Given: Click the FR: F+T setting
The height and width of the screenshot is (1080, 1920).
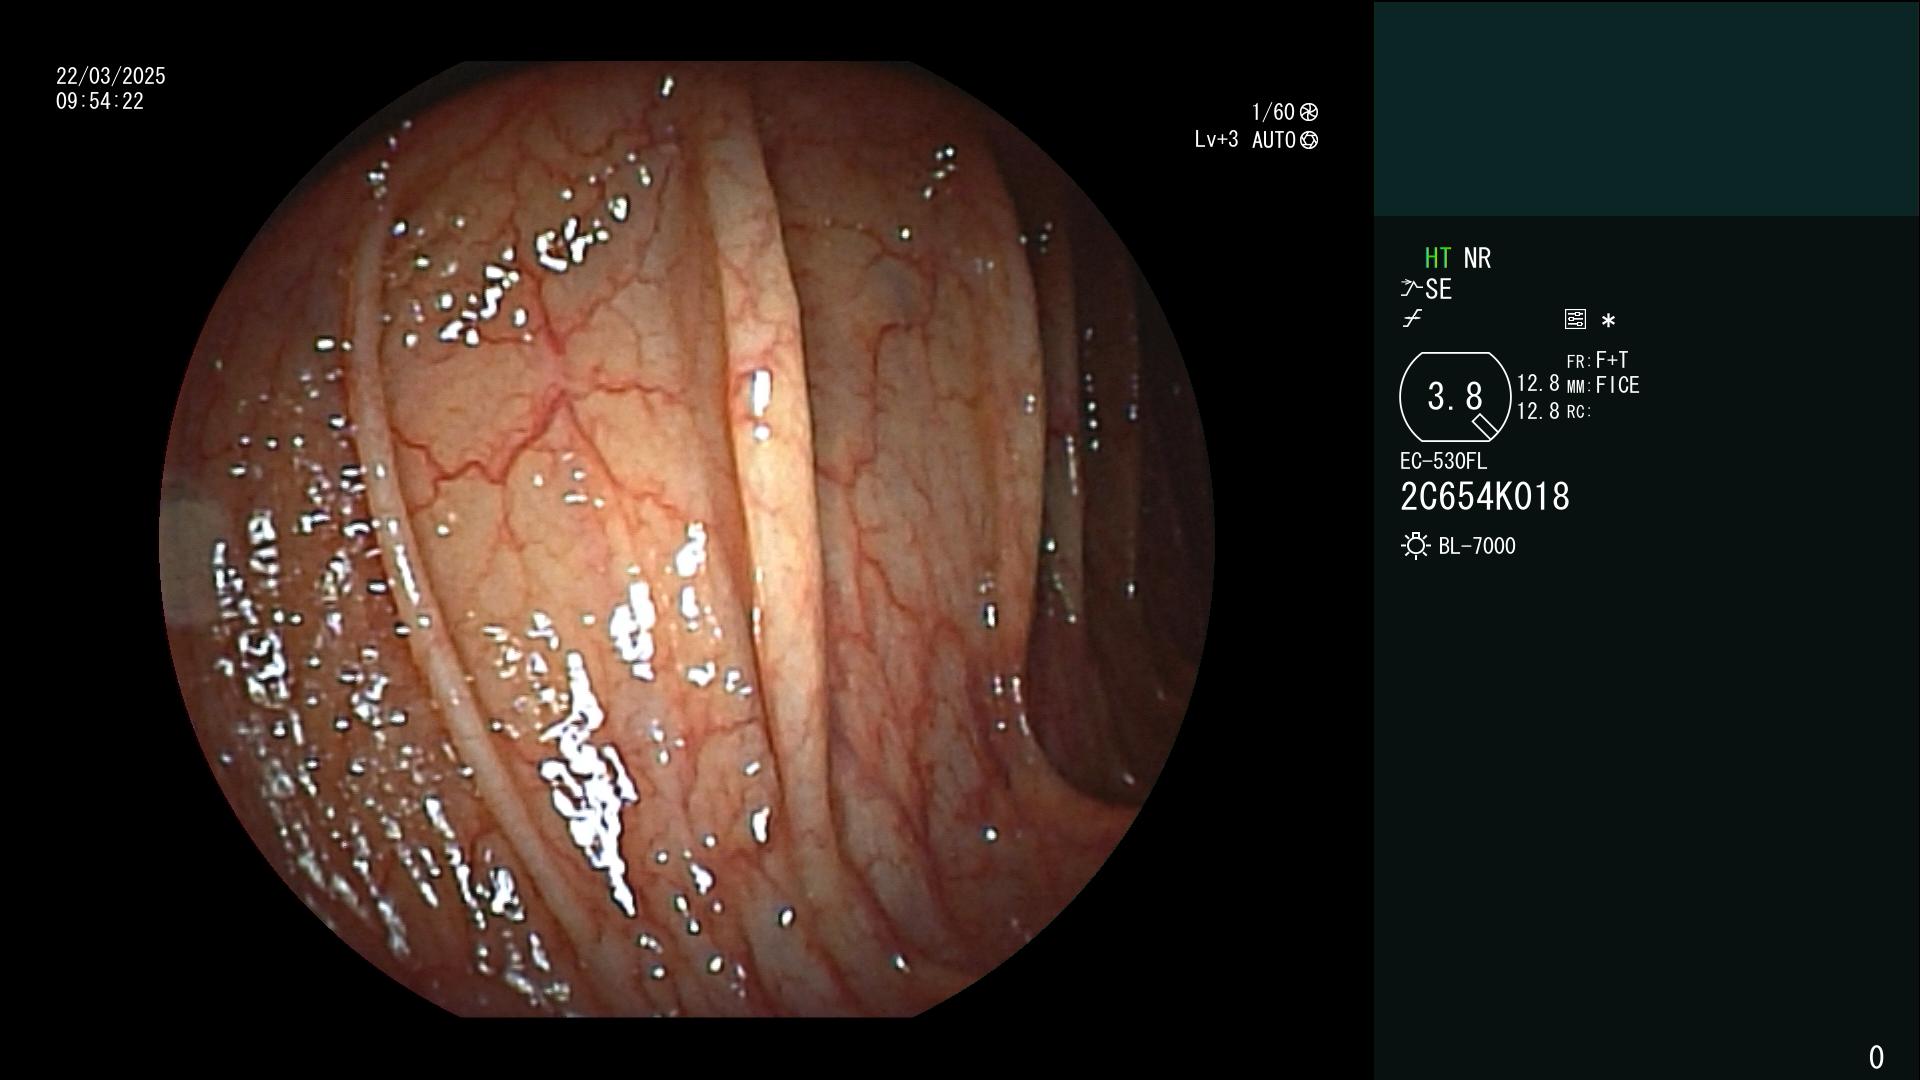Looking at the screenshot, I should tap(1597, 360).
